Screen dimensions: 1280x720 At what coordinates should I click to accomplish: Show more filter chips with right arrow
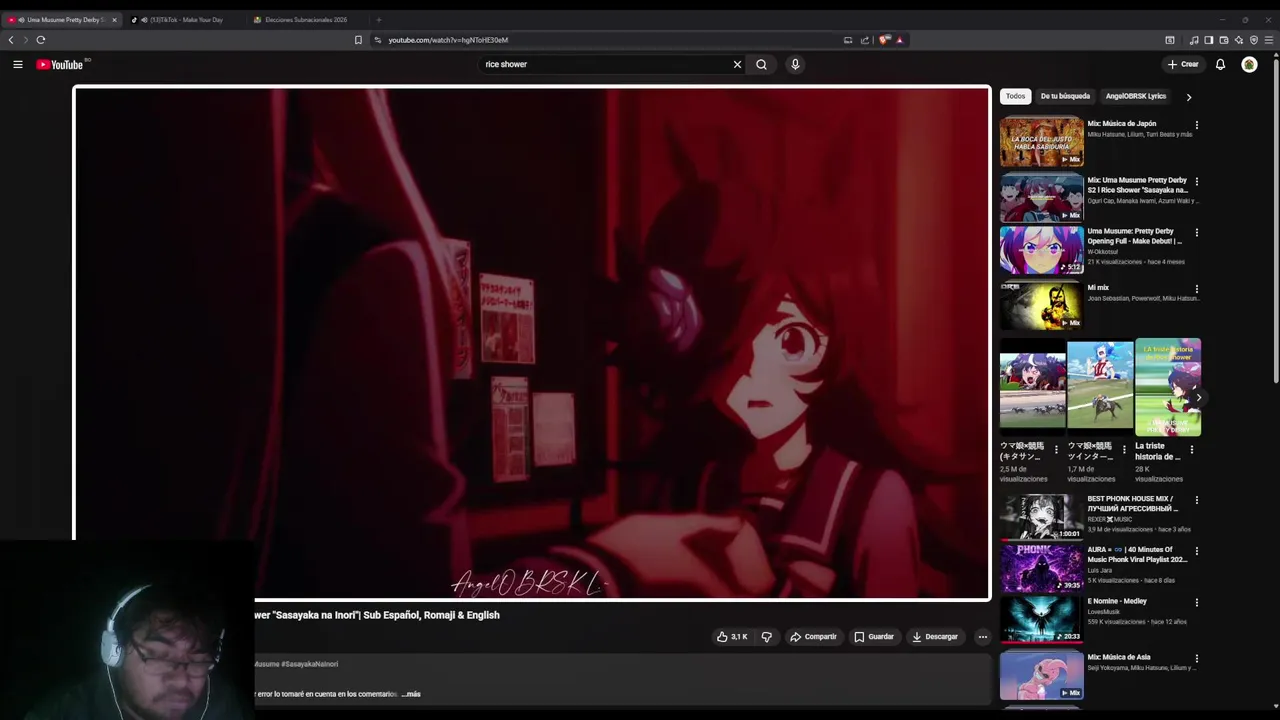(x=1188, y=97)
